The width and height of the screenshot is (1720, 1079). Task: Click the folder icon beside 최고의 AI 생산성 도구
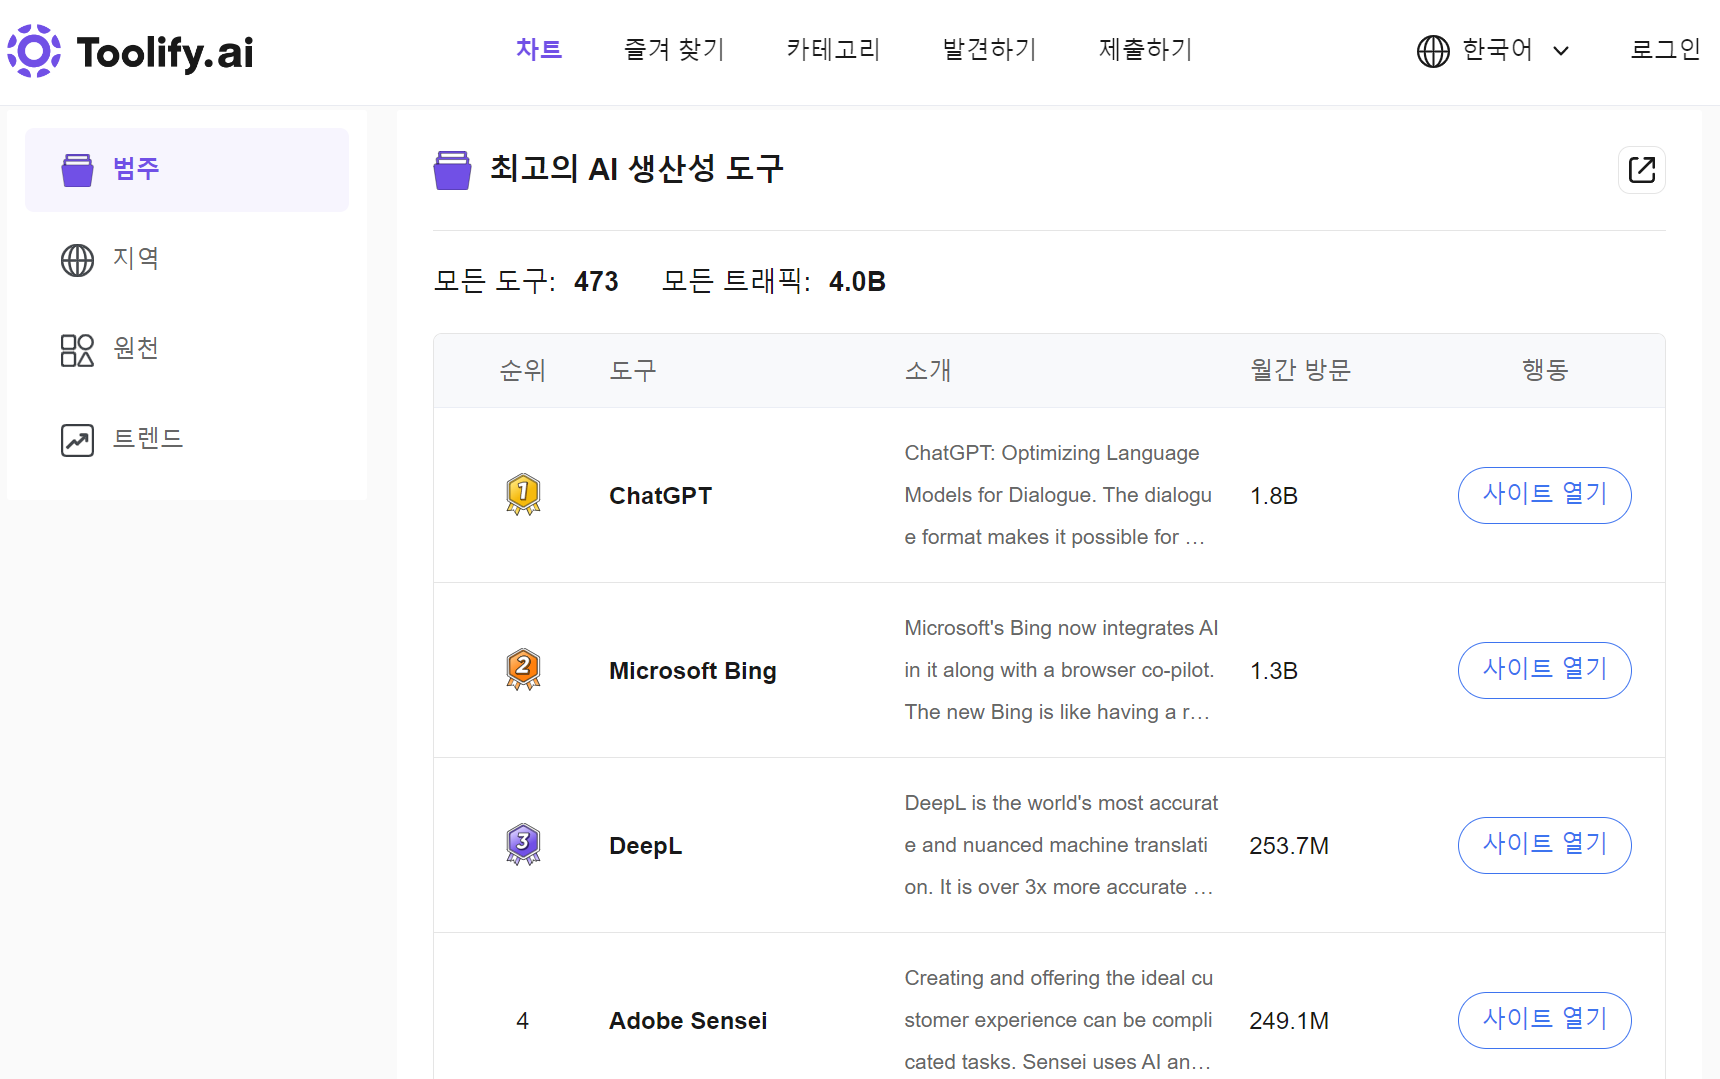452,170
